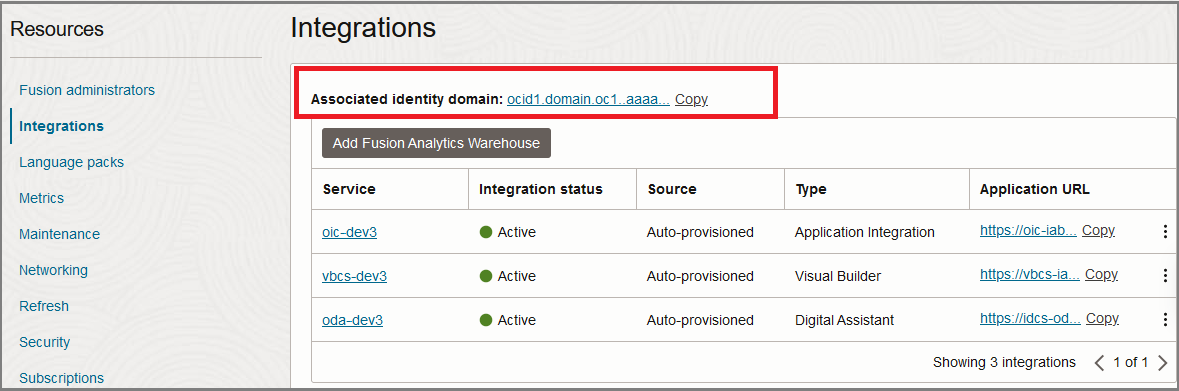
Task: Go to next integrations page arrow
Action: (1162, 362)
